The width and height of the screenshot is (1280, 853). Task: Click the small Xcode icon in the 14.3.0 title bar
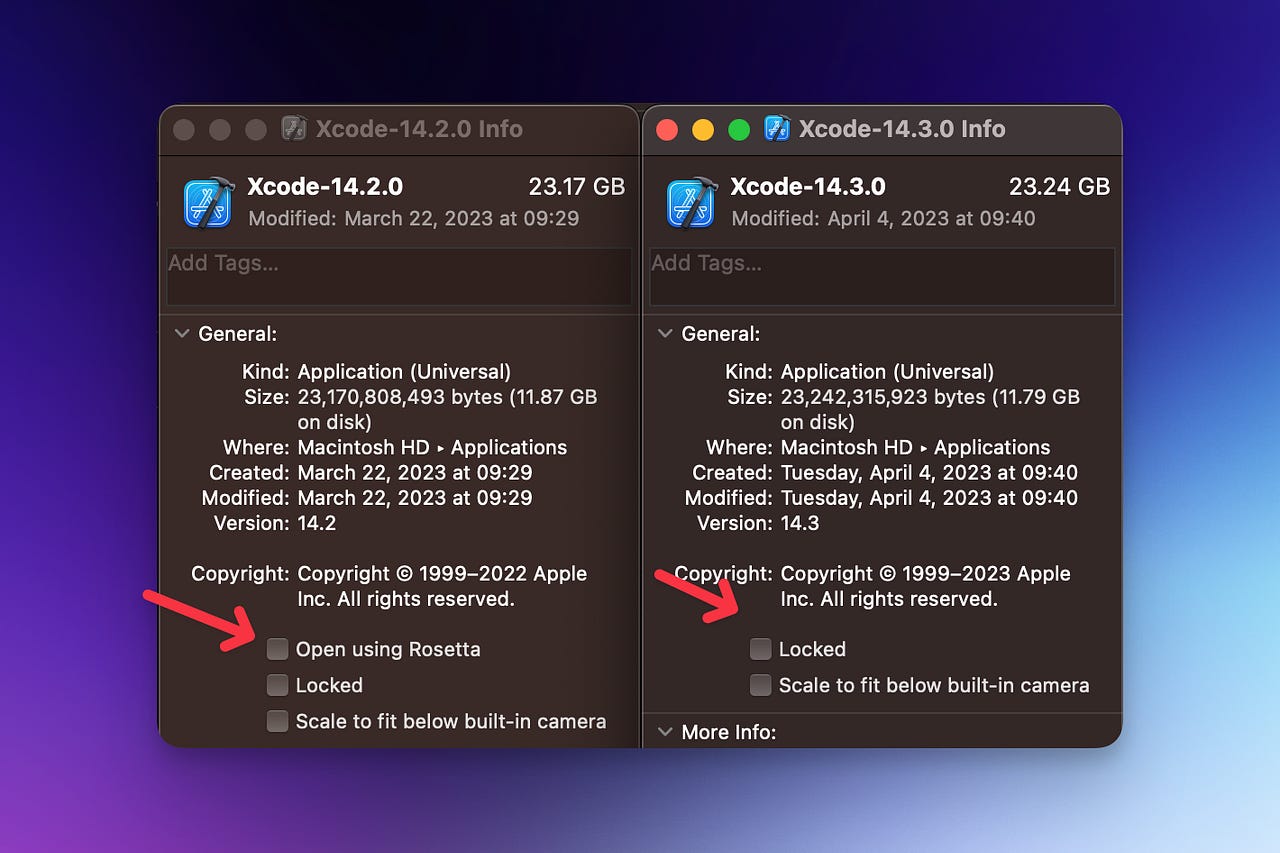tap(777, 128)
